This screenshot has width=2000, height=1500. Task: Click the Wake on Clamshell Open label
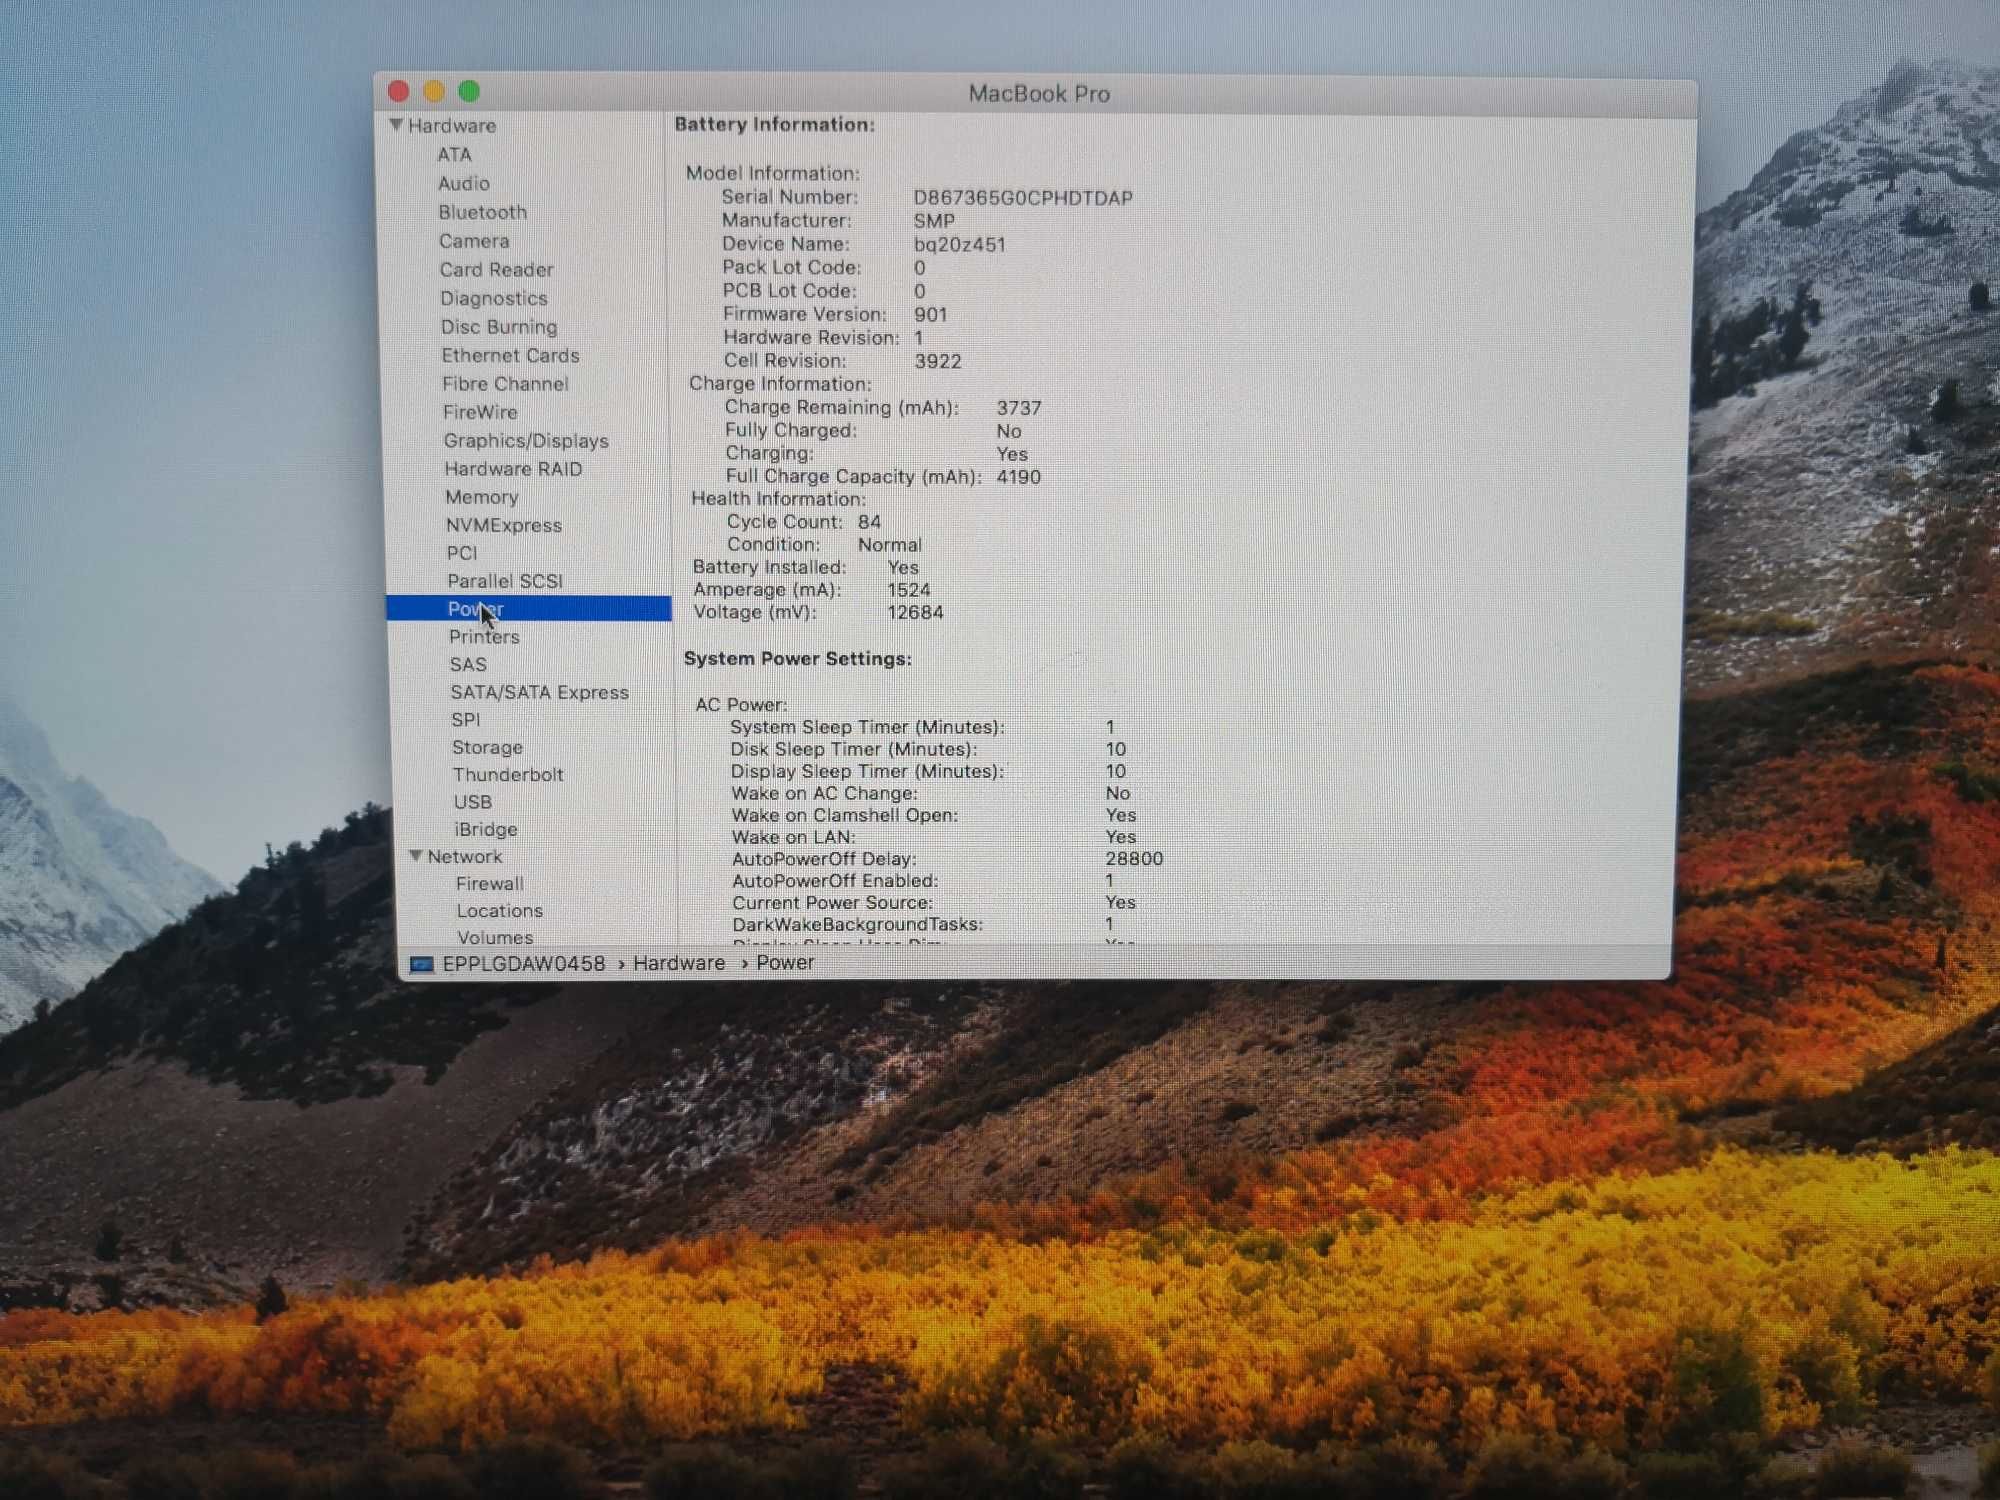tap(844, 815)
